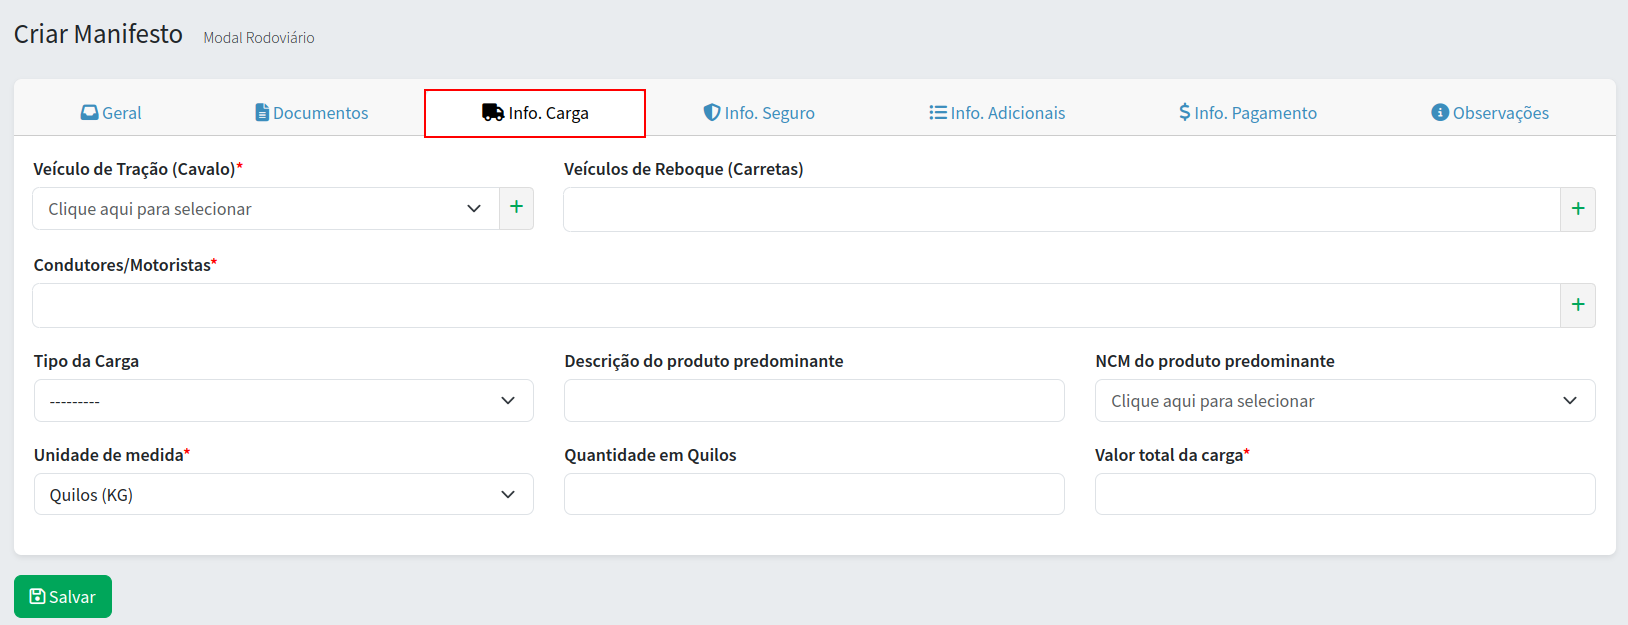Open the Documentos tab
The image size is (1628, 625).
[311, 113]
